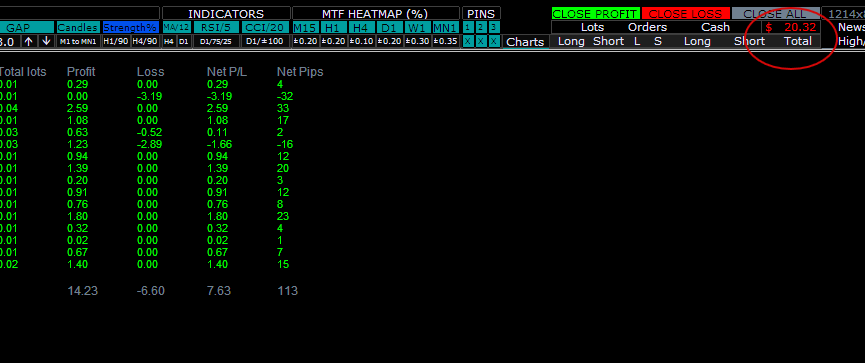The image size is (865, 363).
Task: Toggle the RSI/5 indicator
Action: 216,27
